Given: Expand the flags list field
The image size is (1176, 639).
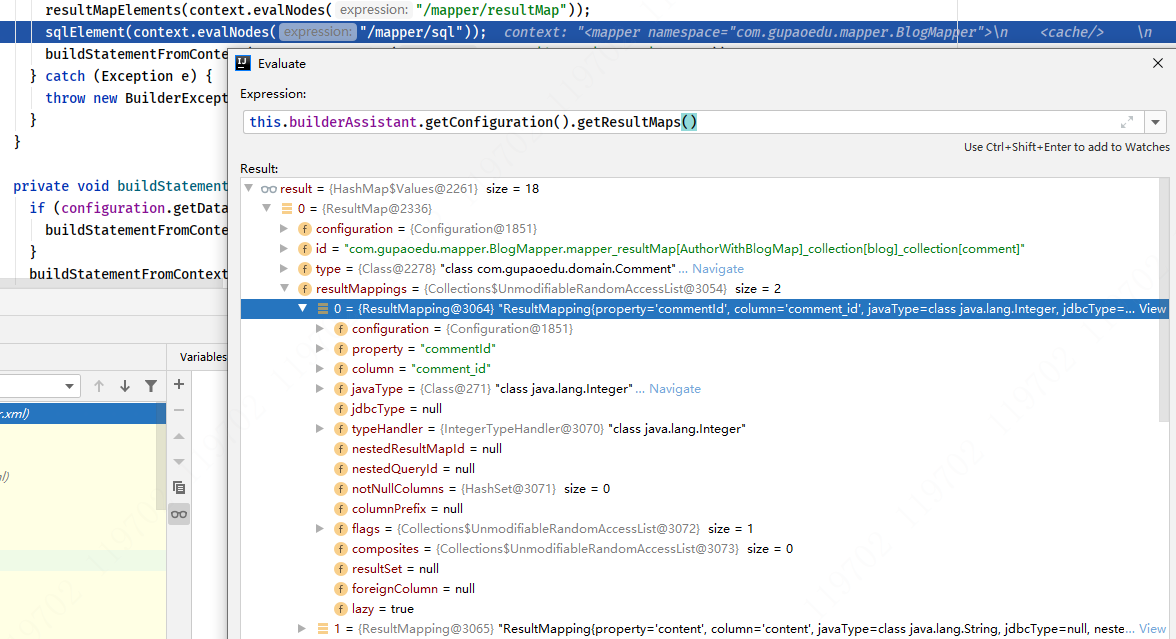Looking at the screenshot, I should (320, 529).
